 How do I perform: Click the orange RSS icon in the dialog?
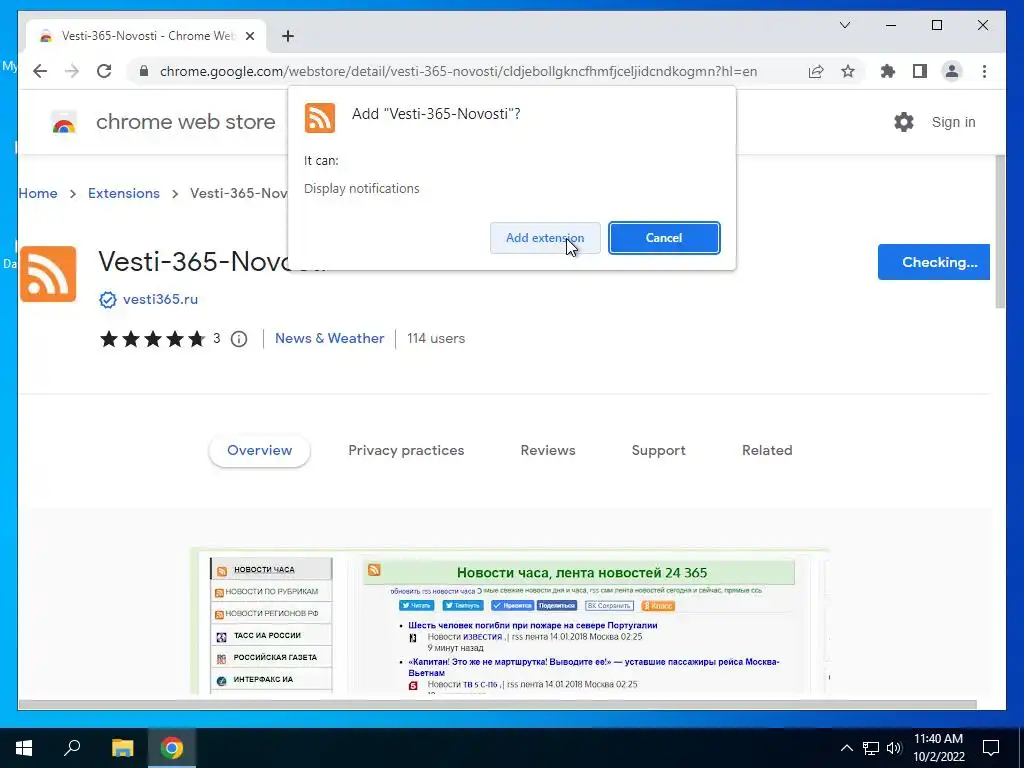pyautogui.click(x=319, y=118)
